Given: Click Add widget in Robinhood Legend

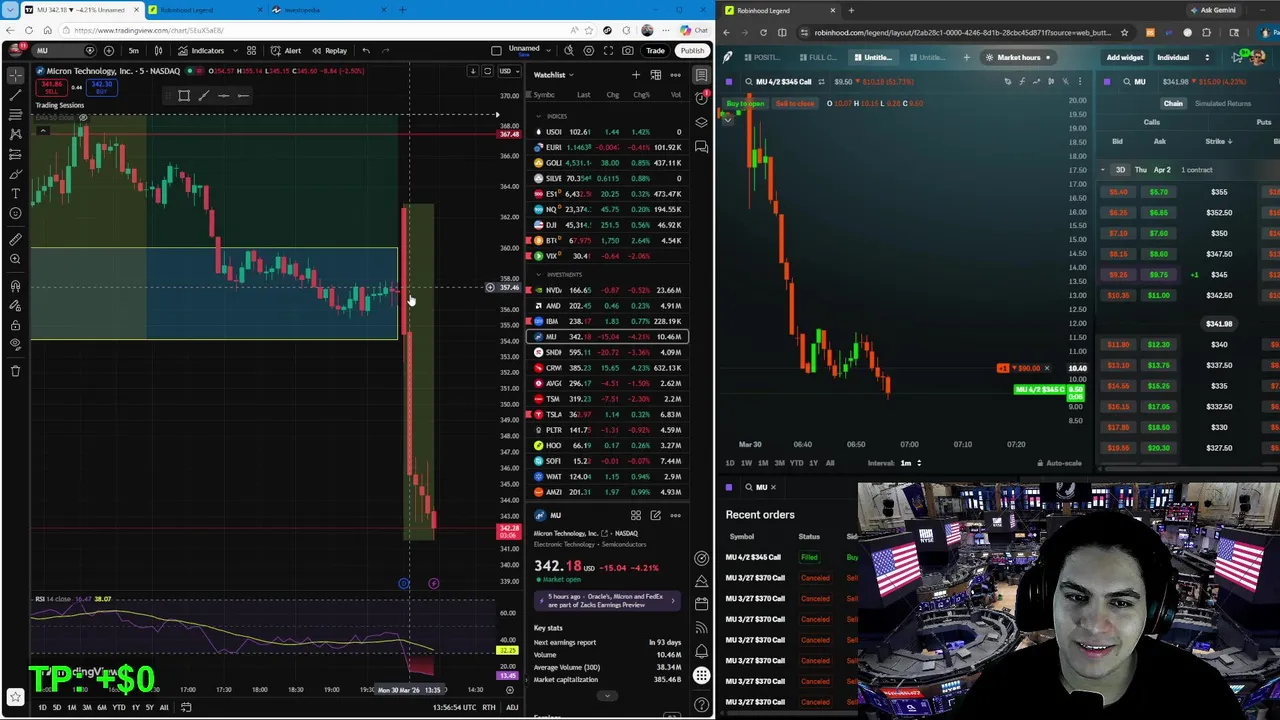Looking at the screenshot, I should [x=1124, y=57].
